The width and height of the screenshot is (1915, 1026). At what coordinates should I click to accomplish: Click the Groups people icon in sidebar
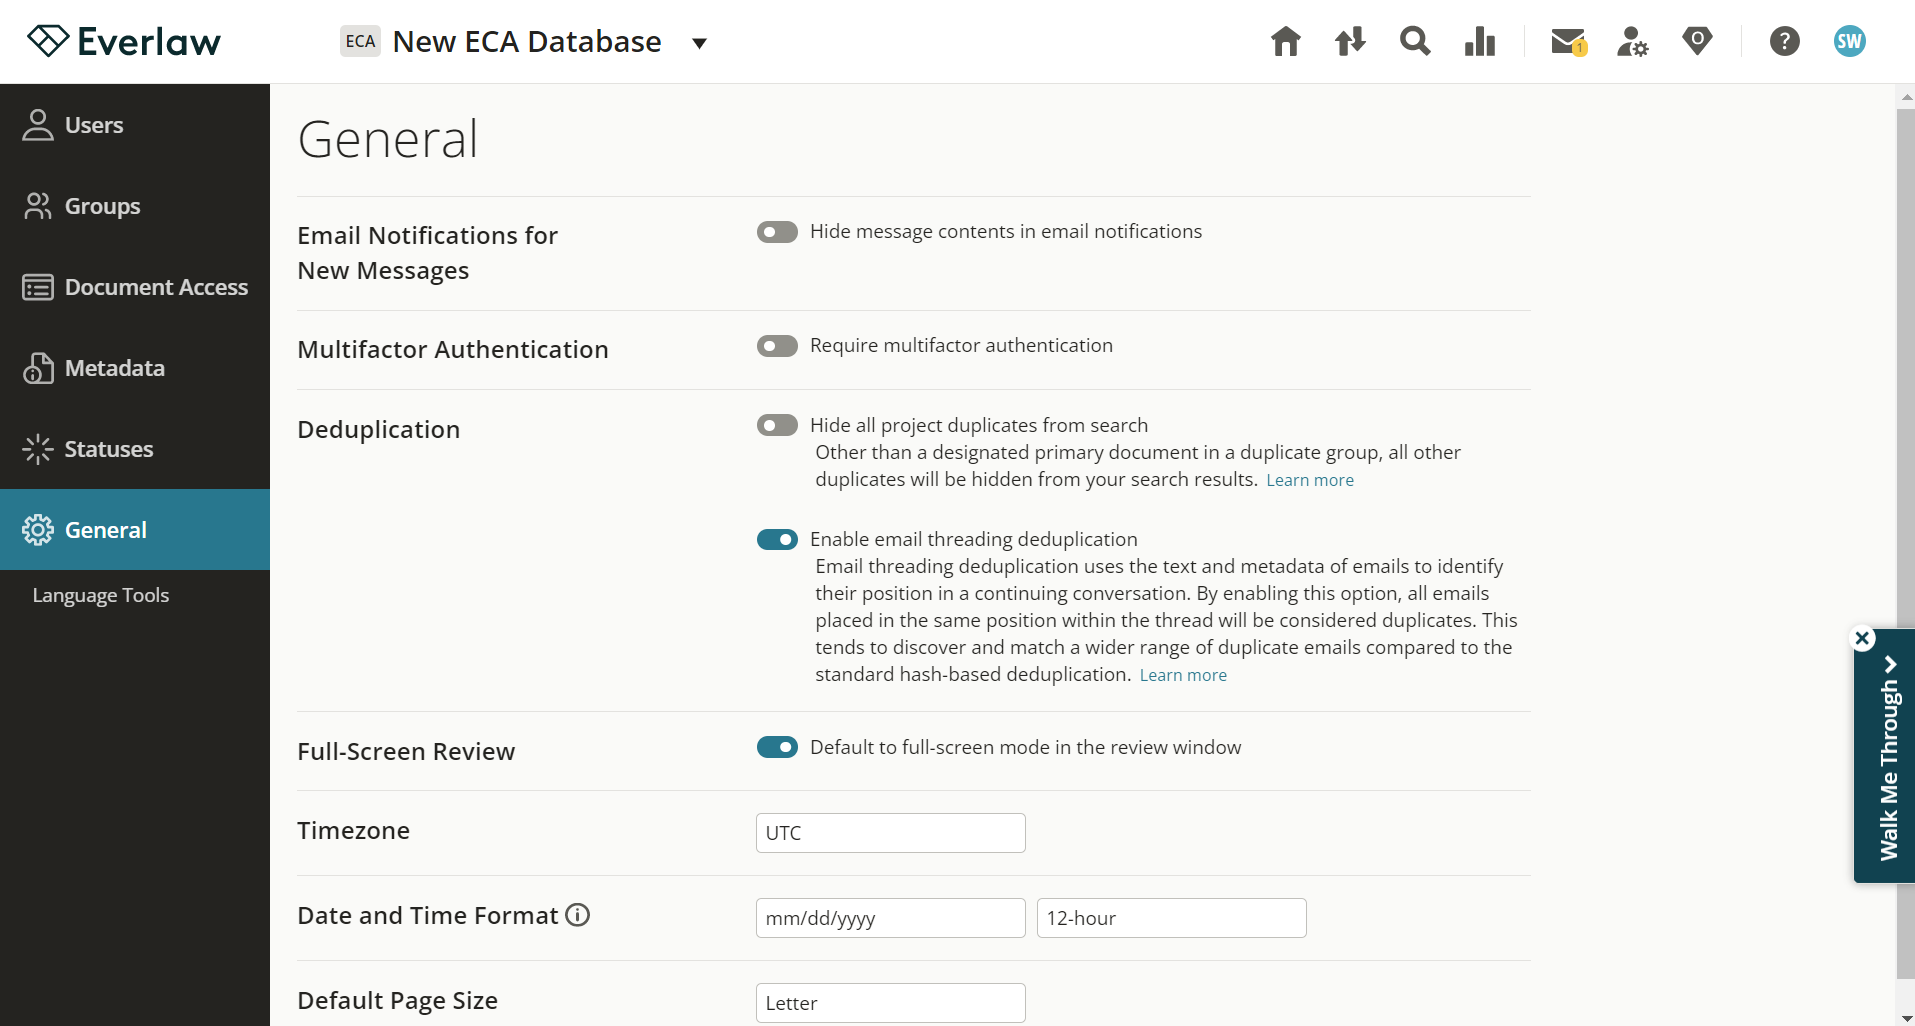click(x=38, y=206)
